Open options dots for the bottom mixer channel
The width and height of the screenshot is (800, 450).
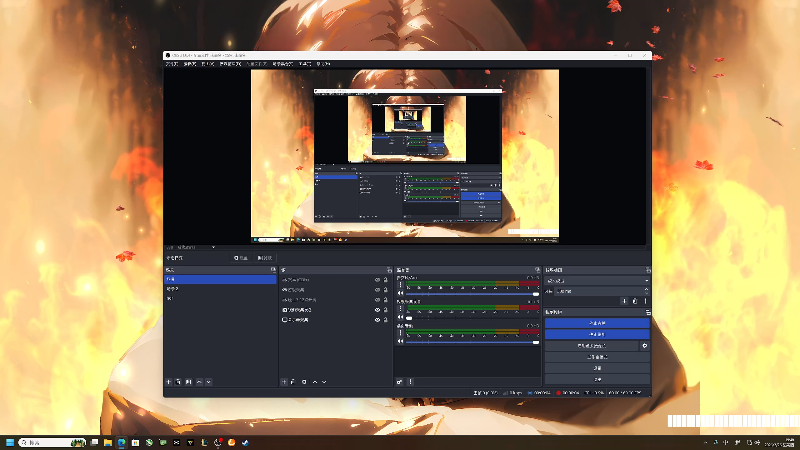pyautogui.click(x=401, y=333)
